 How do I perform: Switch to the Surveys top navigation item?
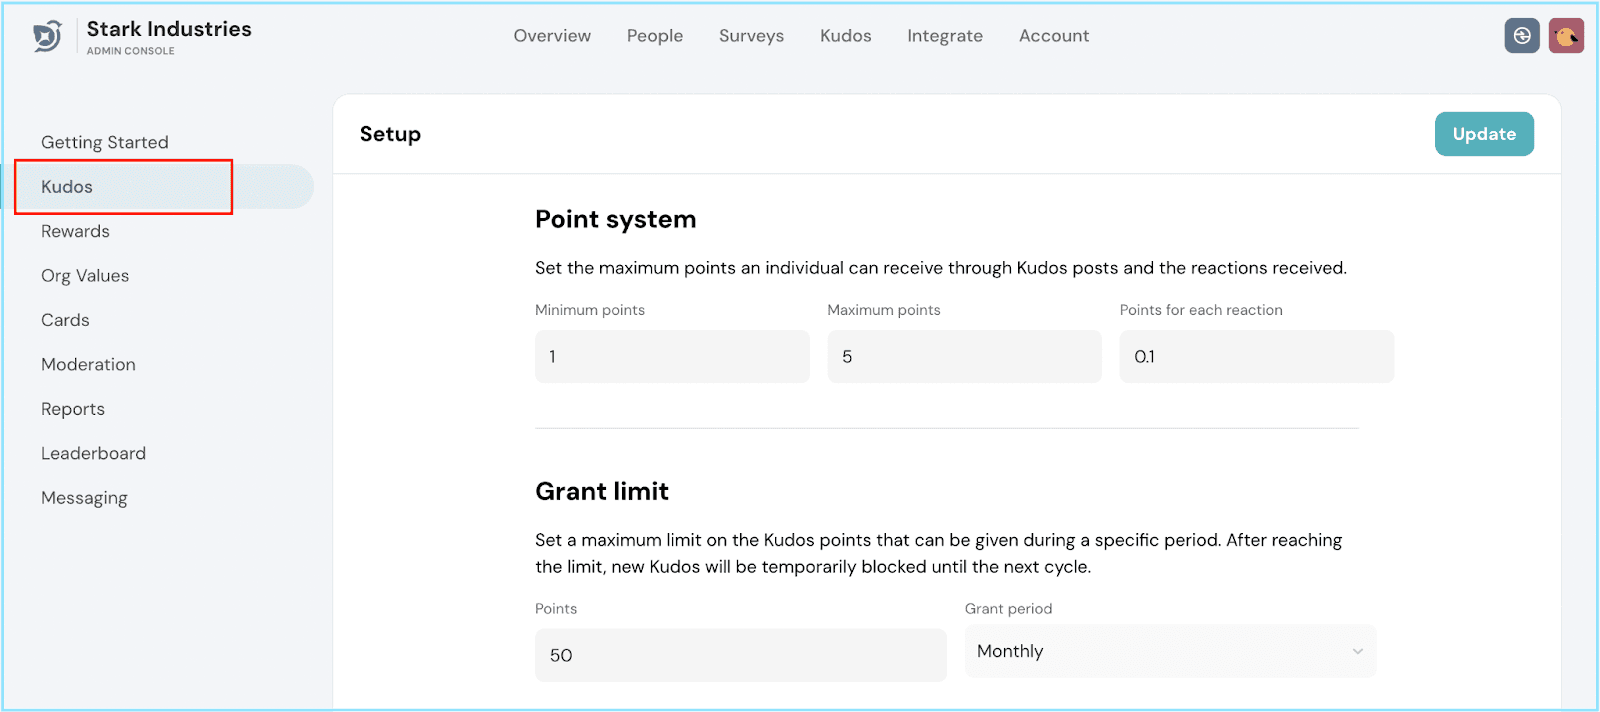pyautogui.click(x=751, y=36)
